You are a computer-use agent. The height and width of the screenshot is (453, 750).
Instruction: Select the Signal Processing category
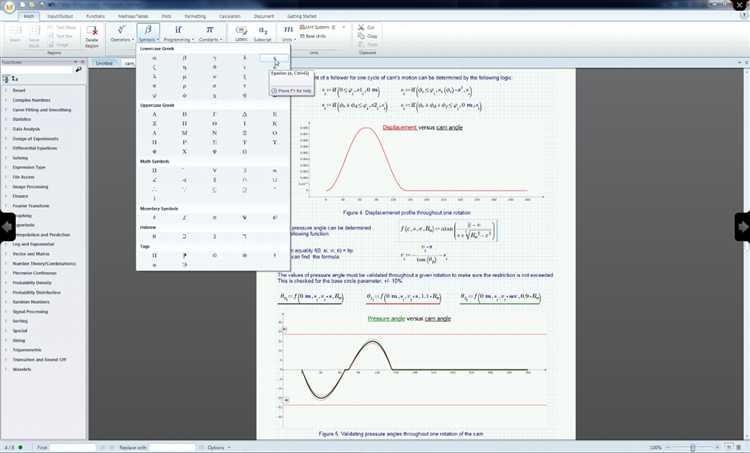tap(30, 311)
